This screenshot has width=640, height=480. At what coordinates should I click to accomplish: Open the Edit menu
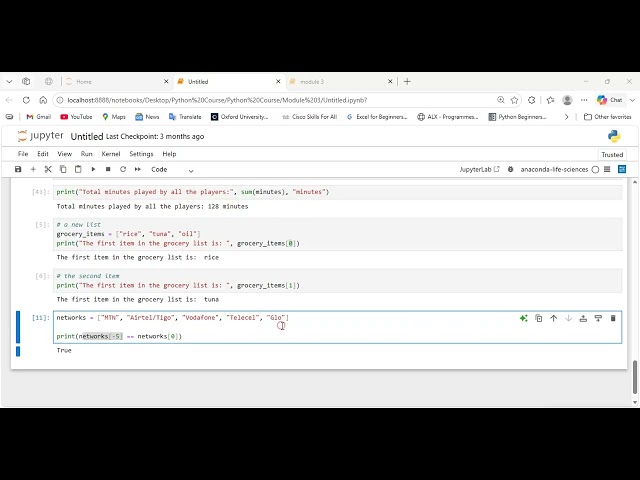43,154
